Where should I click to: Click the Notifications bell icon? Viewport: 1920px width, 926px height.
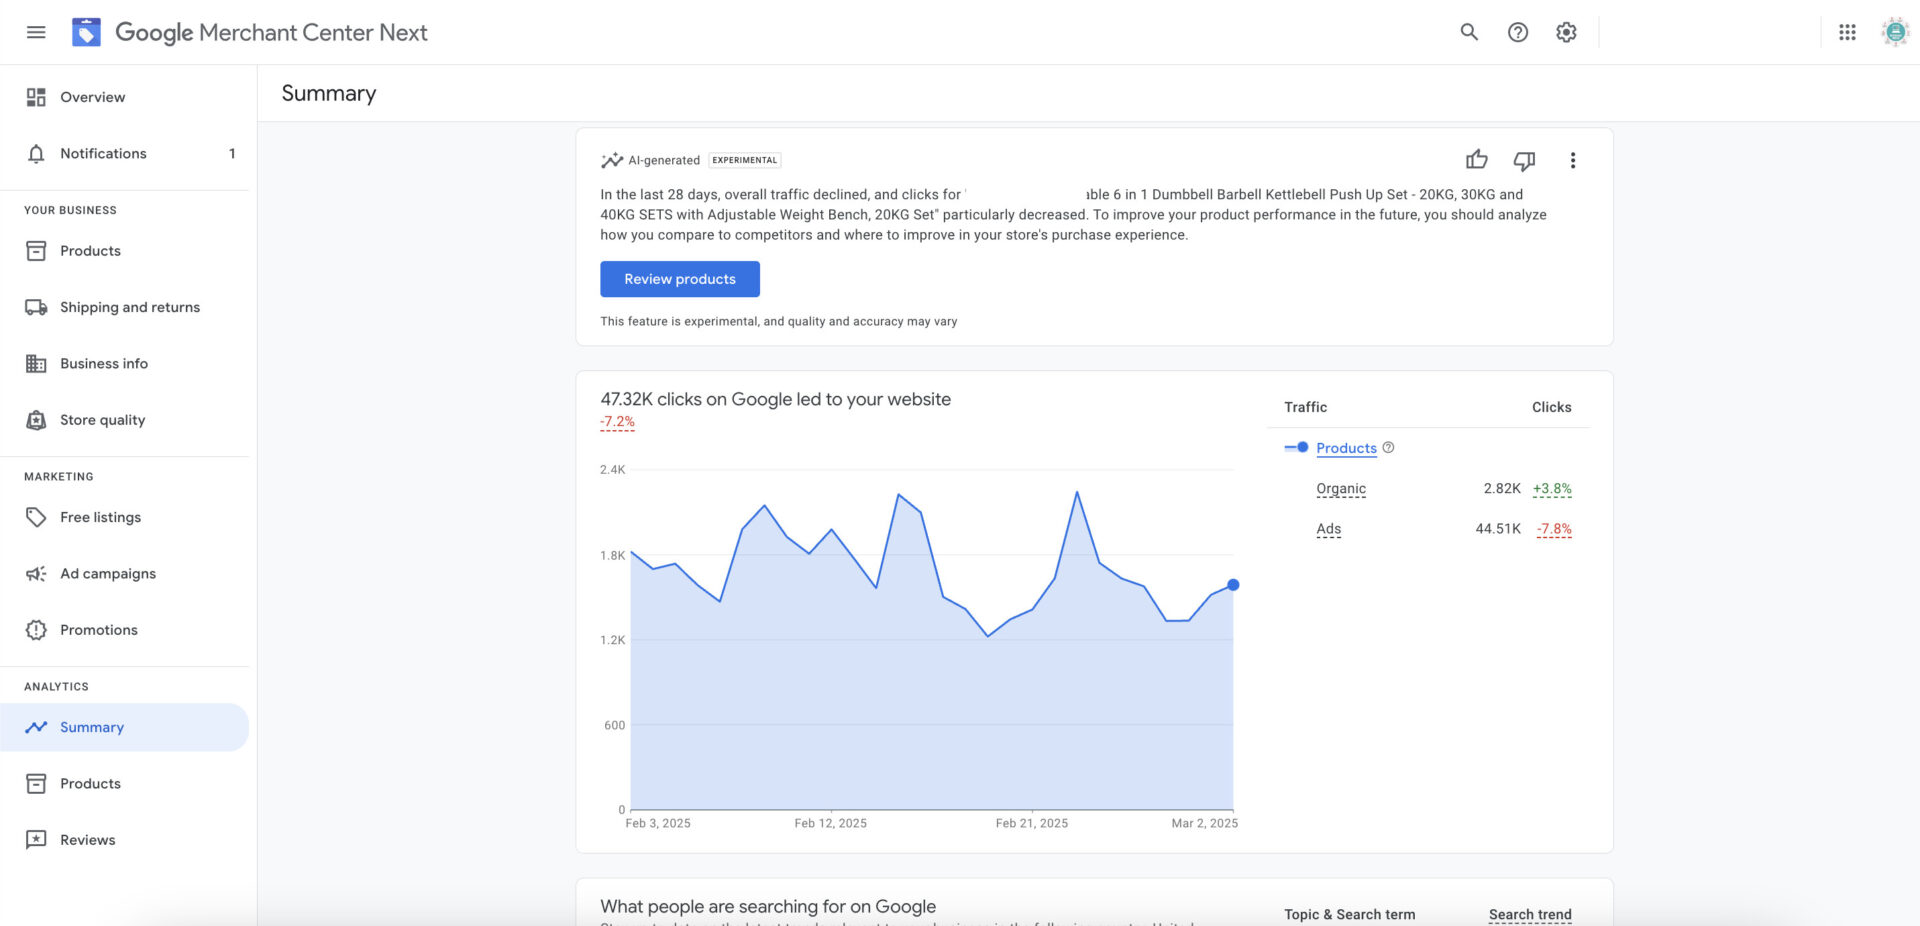pyautogui.click(x=36, y=153)
